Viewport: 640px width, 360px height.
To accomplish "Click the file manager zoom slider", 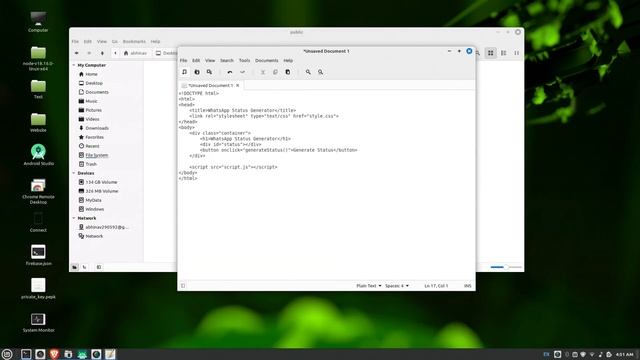I will pos(506,267).
